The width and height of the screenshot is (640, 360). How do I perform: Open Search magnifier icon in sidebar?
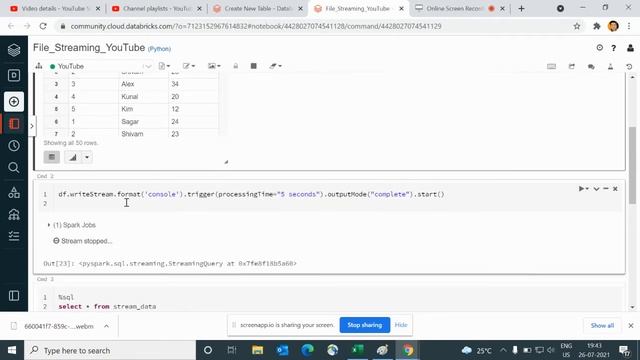(14, 168)
